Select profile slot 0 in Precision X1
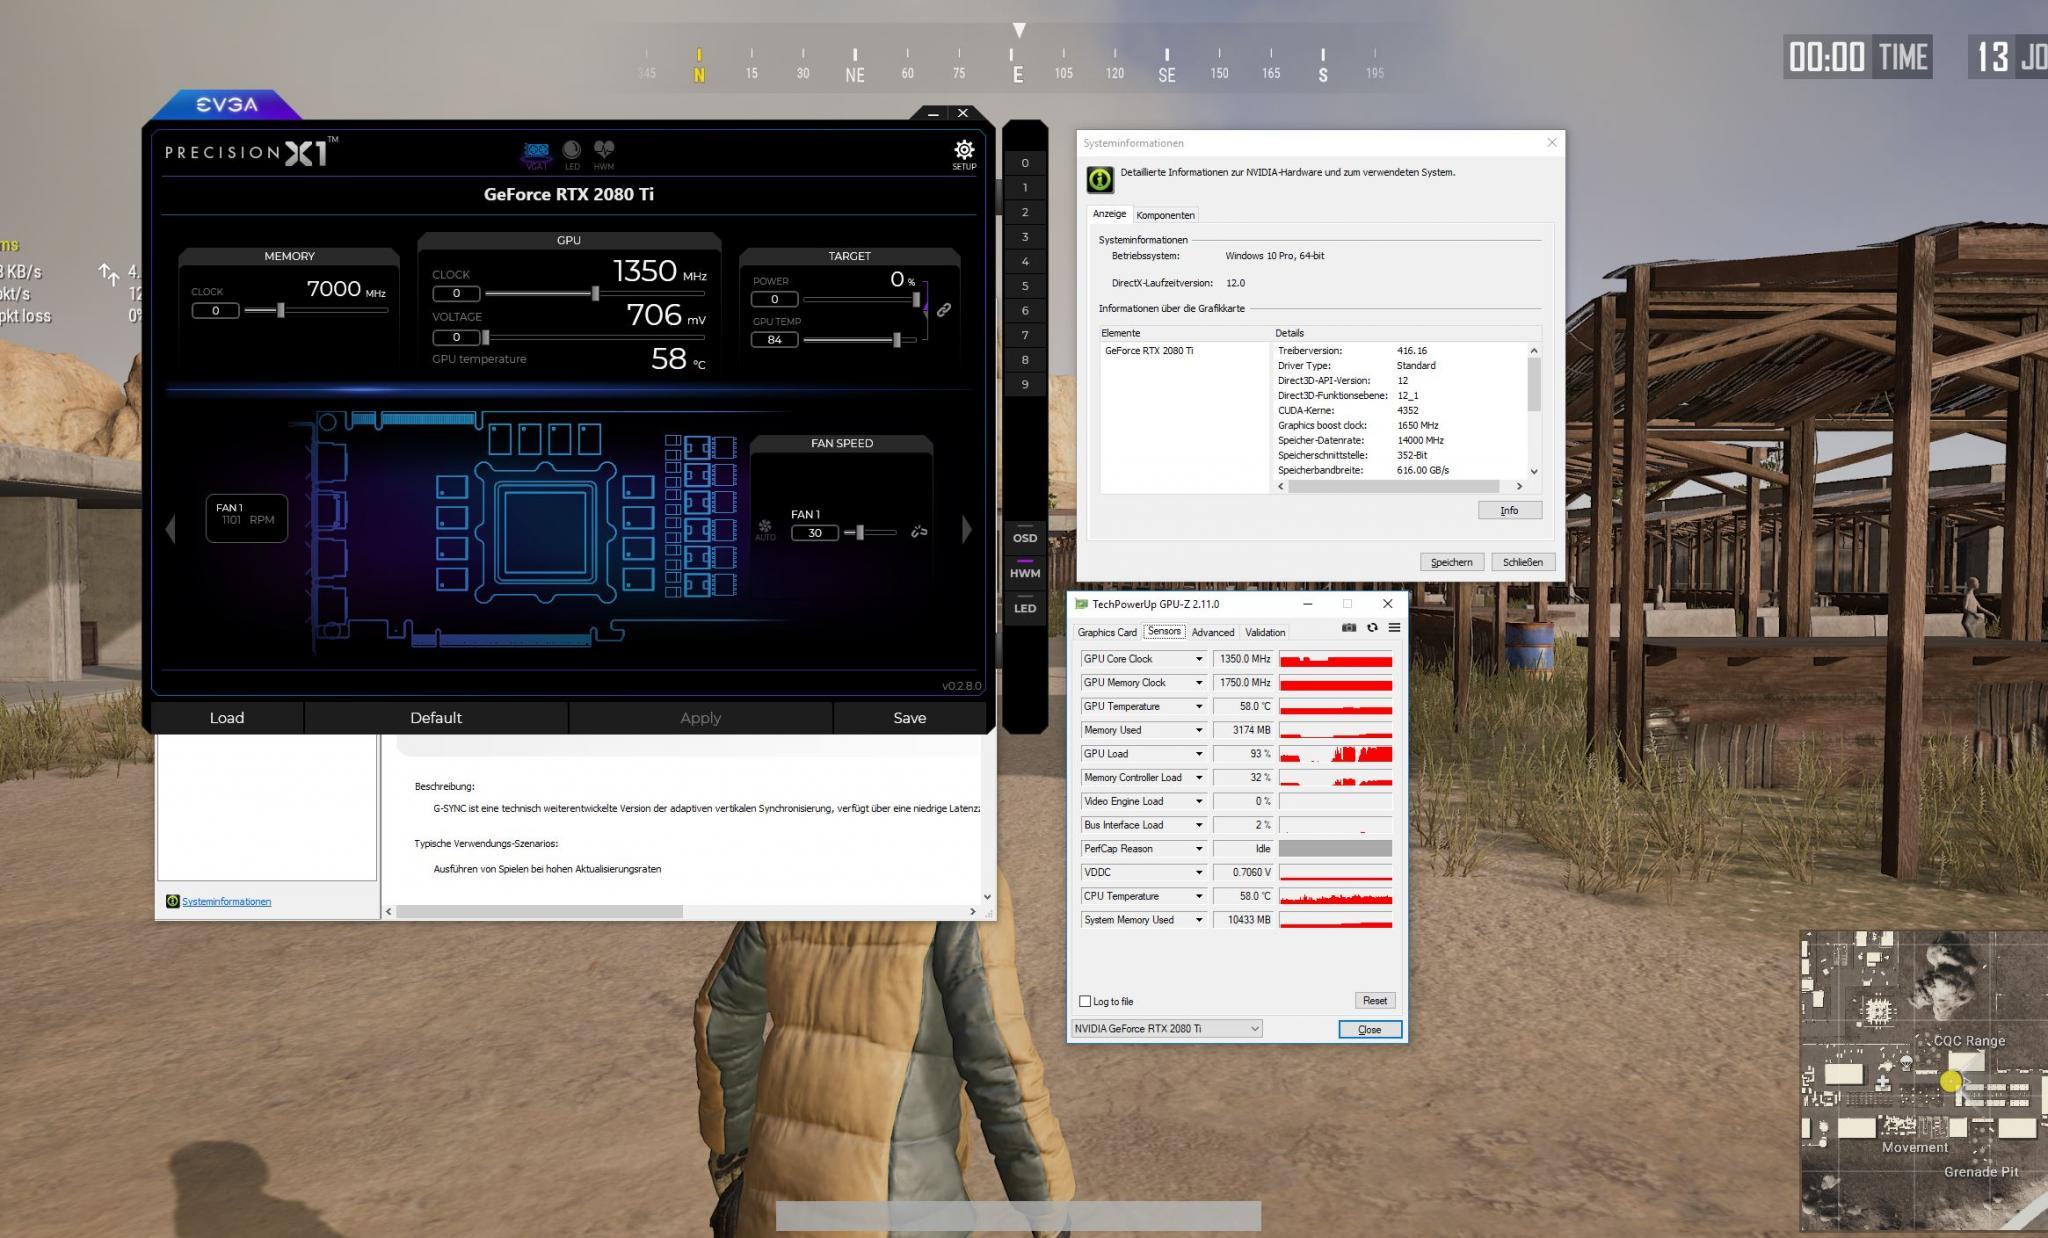 [1025, 163]
